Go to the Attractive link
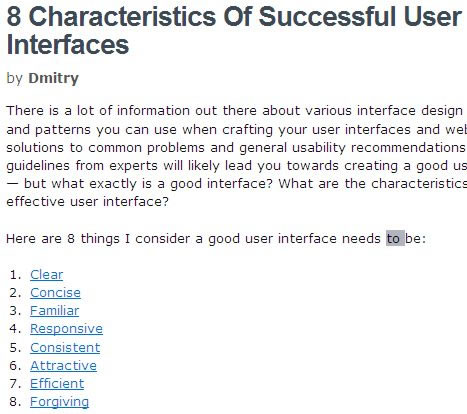Image resolution: width=467 pixels, height=414 pixels. [63, 366]
